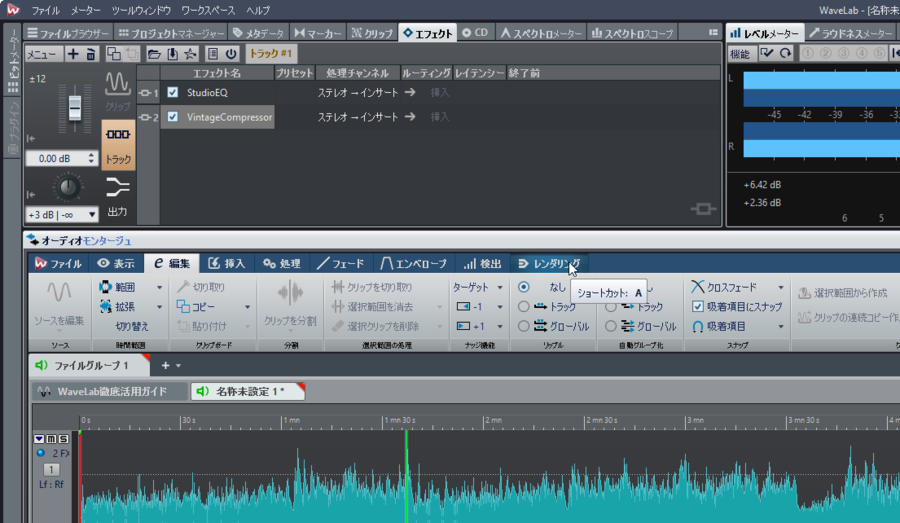Click the 機能 button in the level meter
The height and width of the screenshot is (523, 900).
pyautogui.click(x=740, y=53)
